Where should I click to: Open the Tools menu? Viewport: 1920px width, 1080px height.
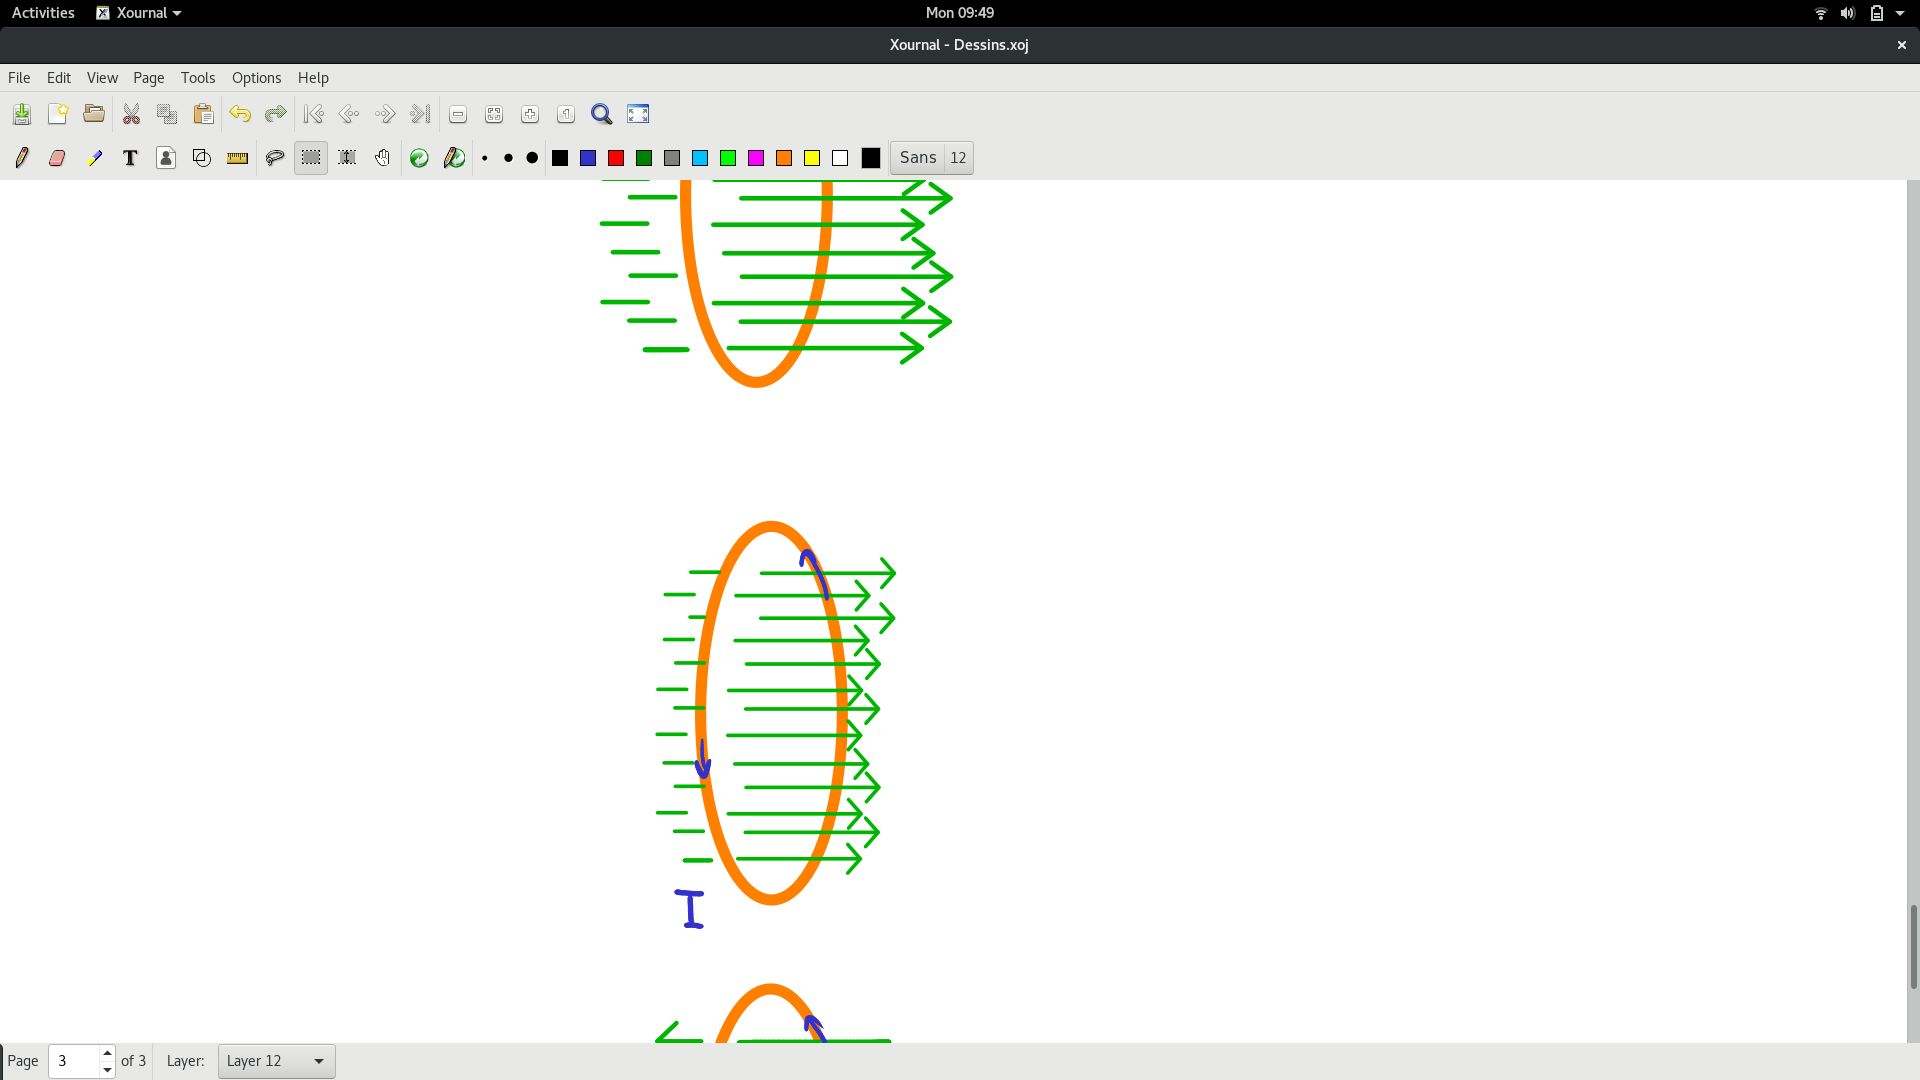pyautogui.click(x=198, y=78)
